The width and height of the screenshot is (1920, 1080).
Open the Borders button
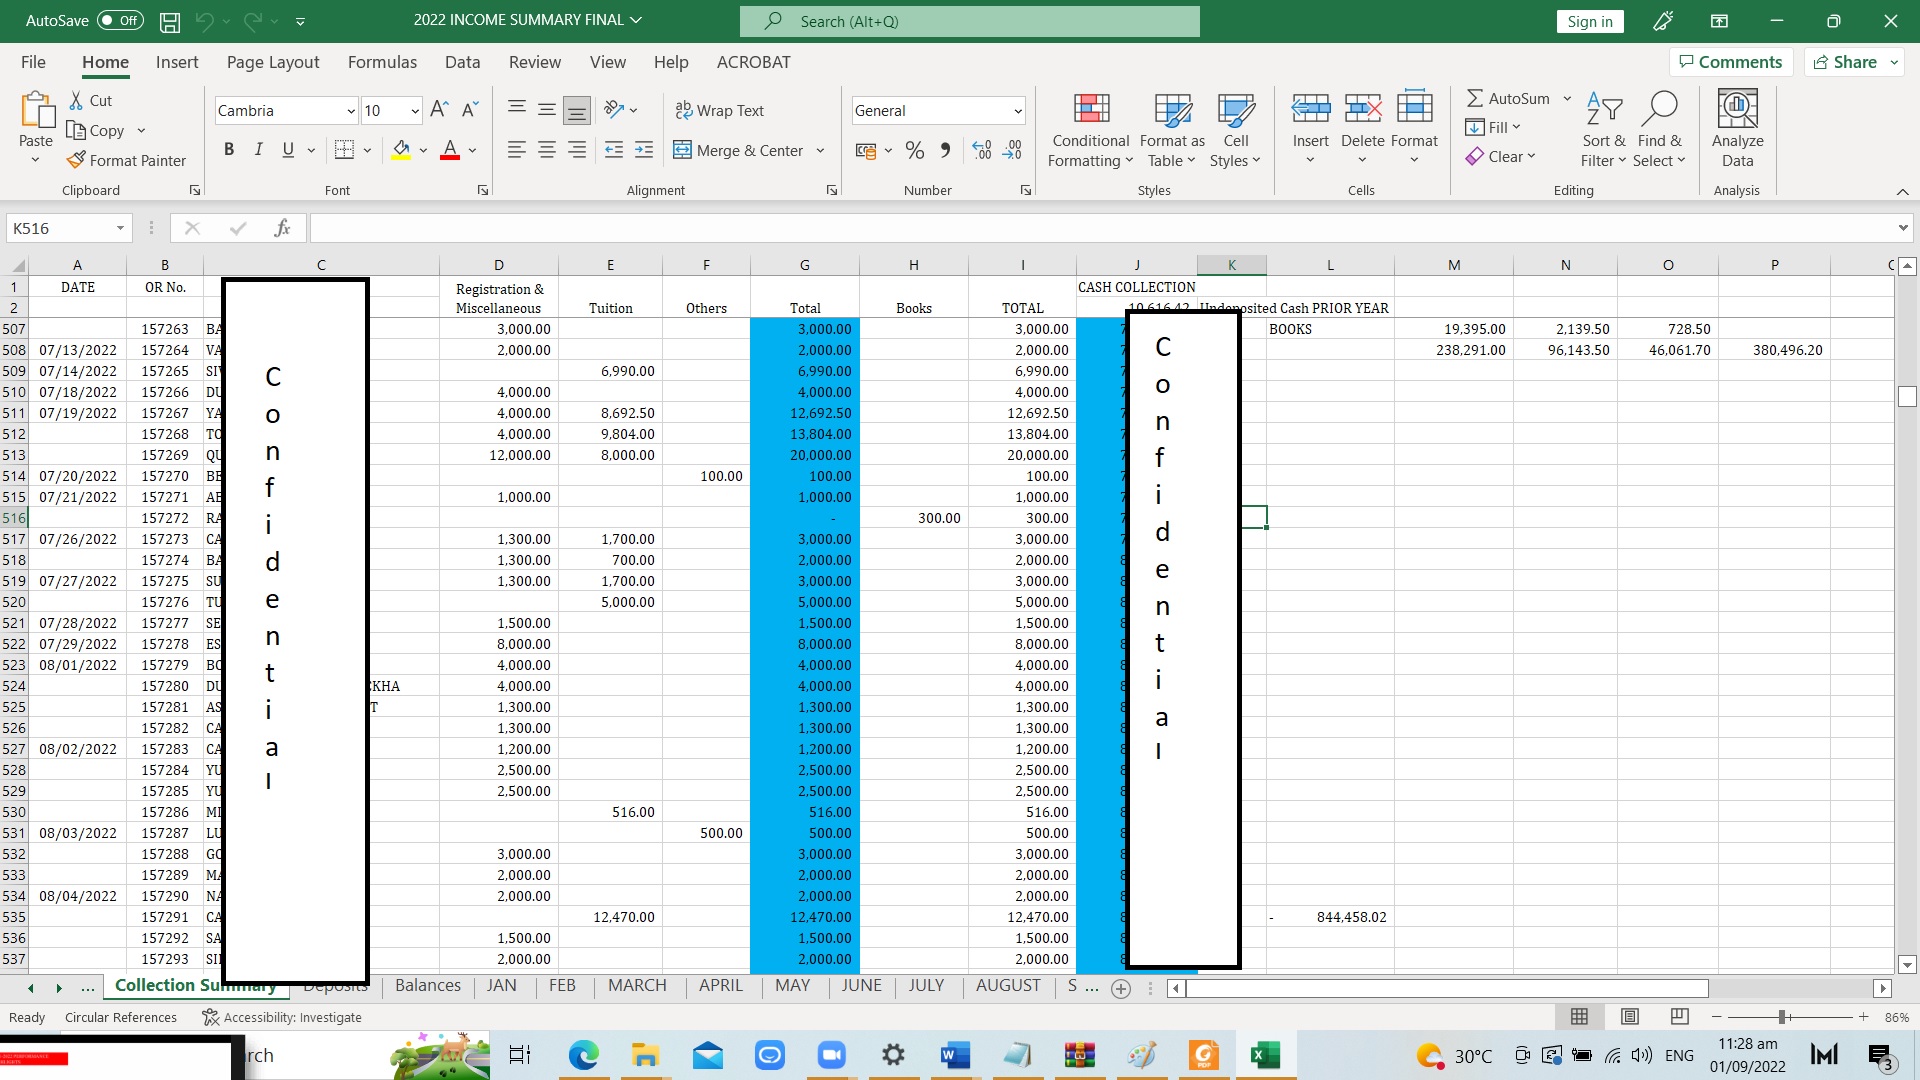(x=344, y=150)
